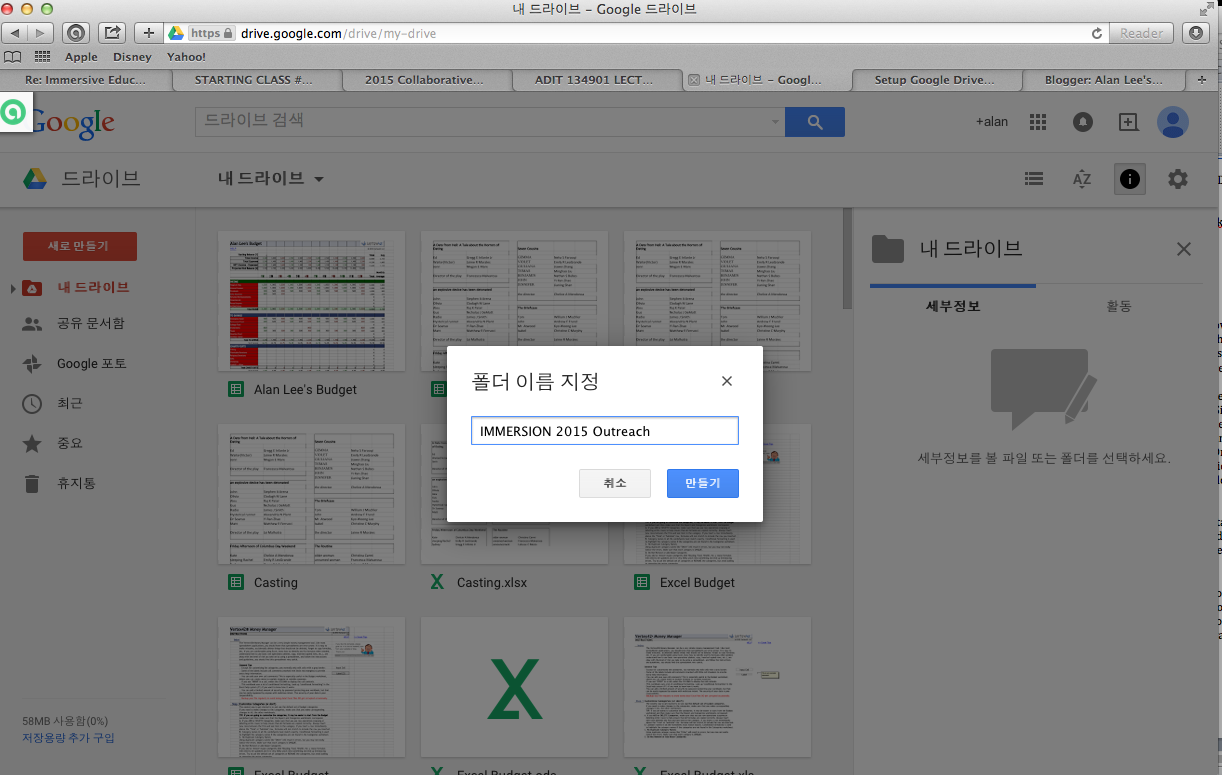Viewport: 1222px width, 775px height.
Task: Switch to Setup Google Drive browser tab
Action: tap(936, 80)
